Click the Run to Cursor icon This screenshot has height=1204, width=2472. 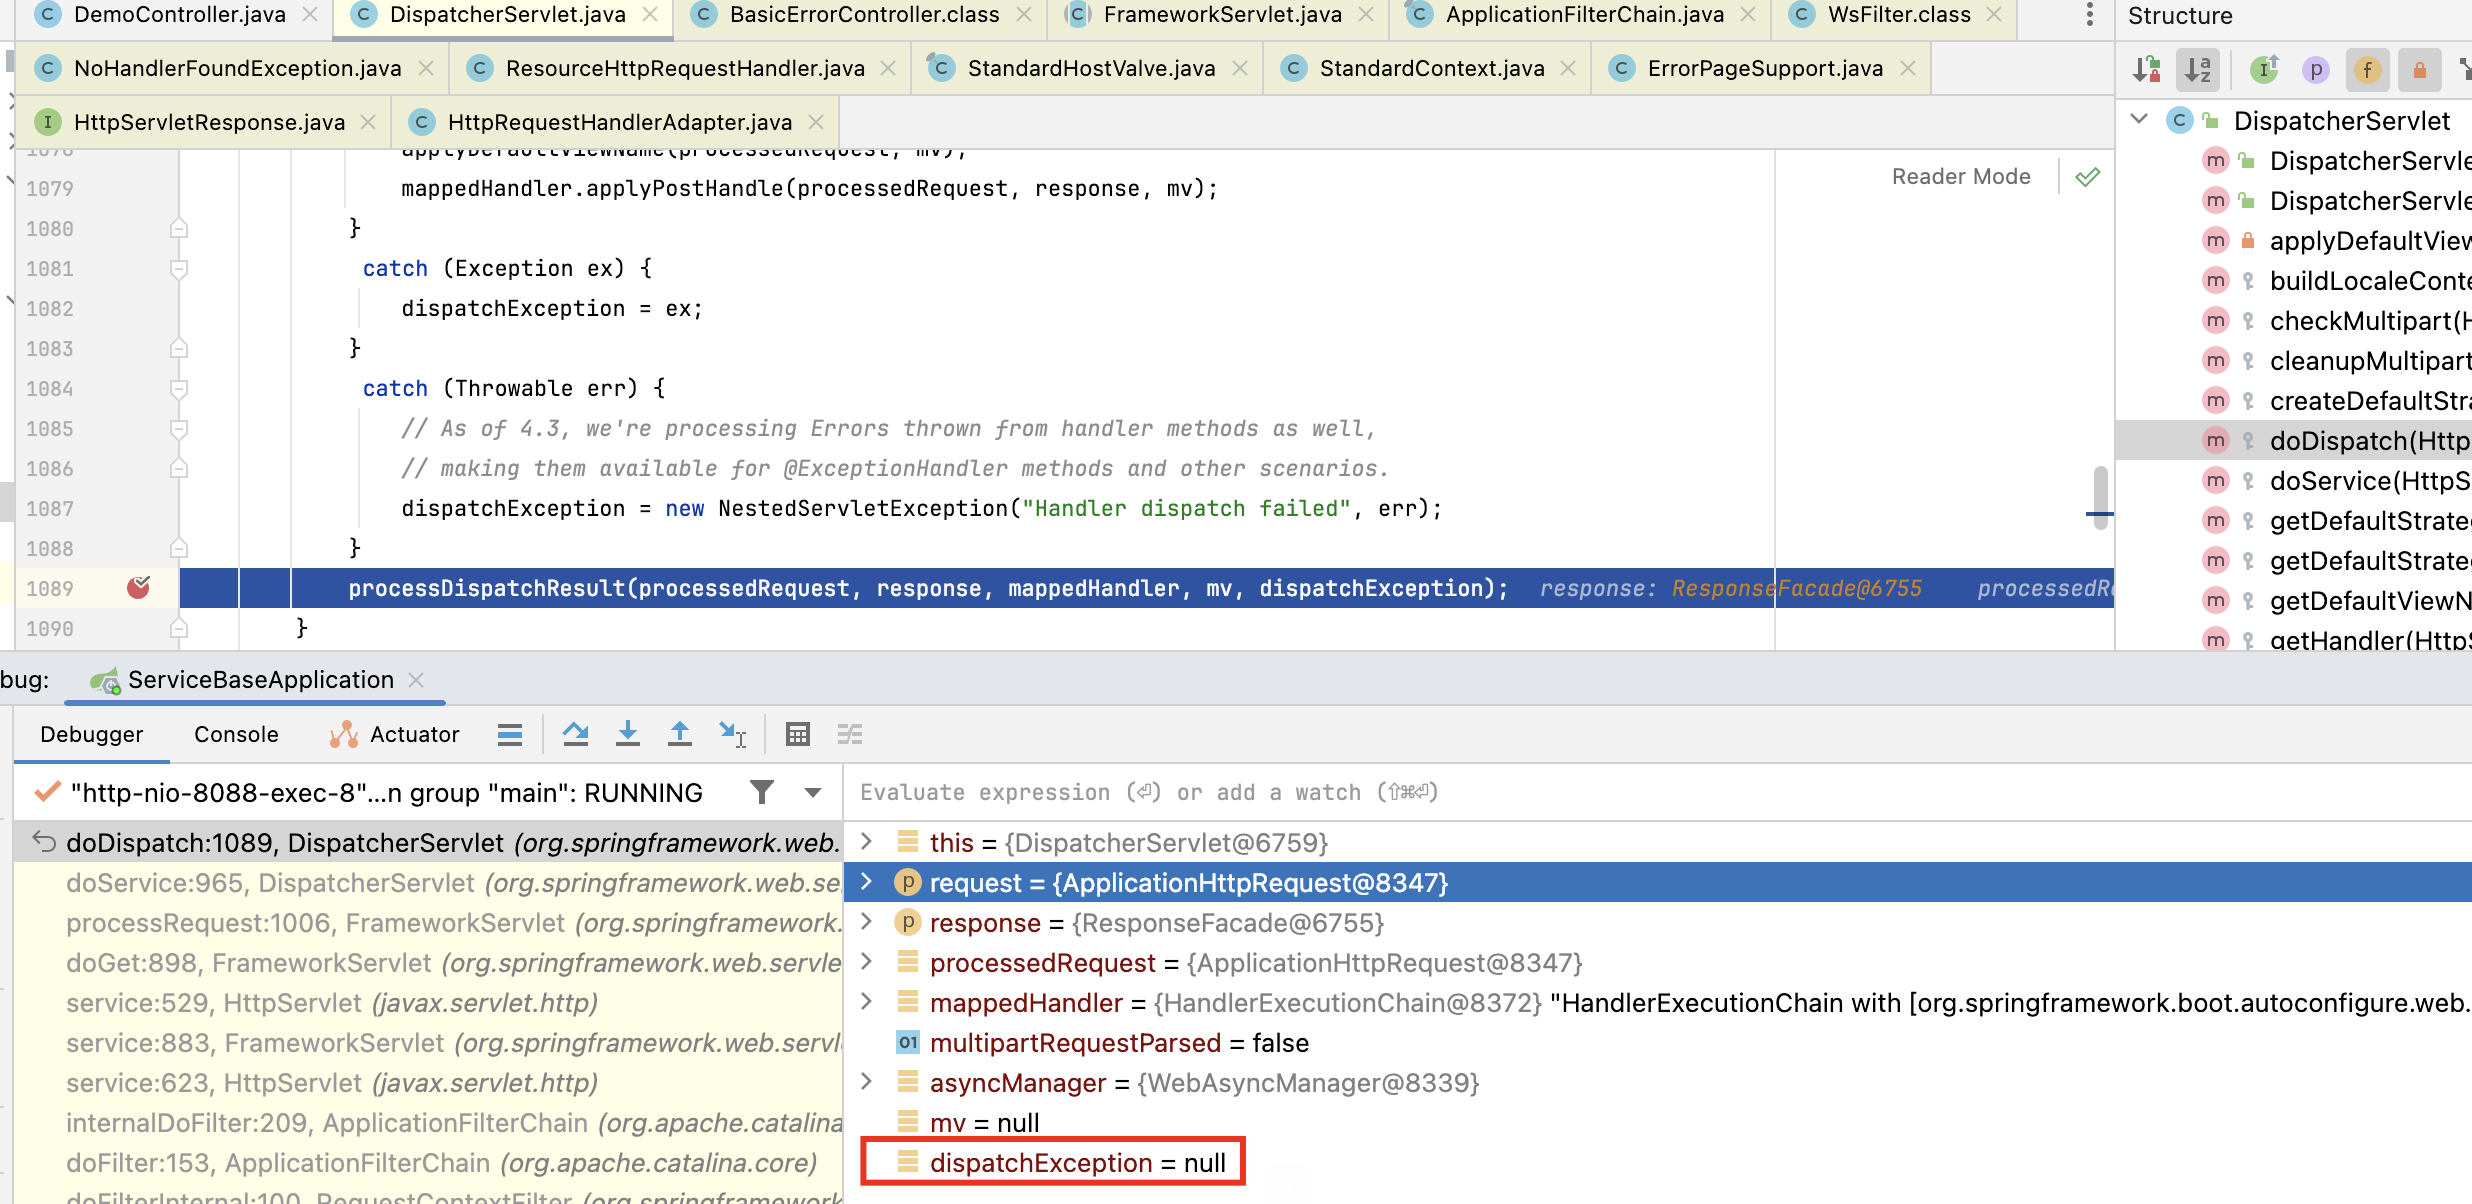[x=731, y=734]
